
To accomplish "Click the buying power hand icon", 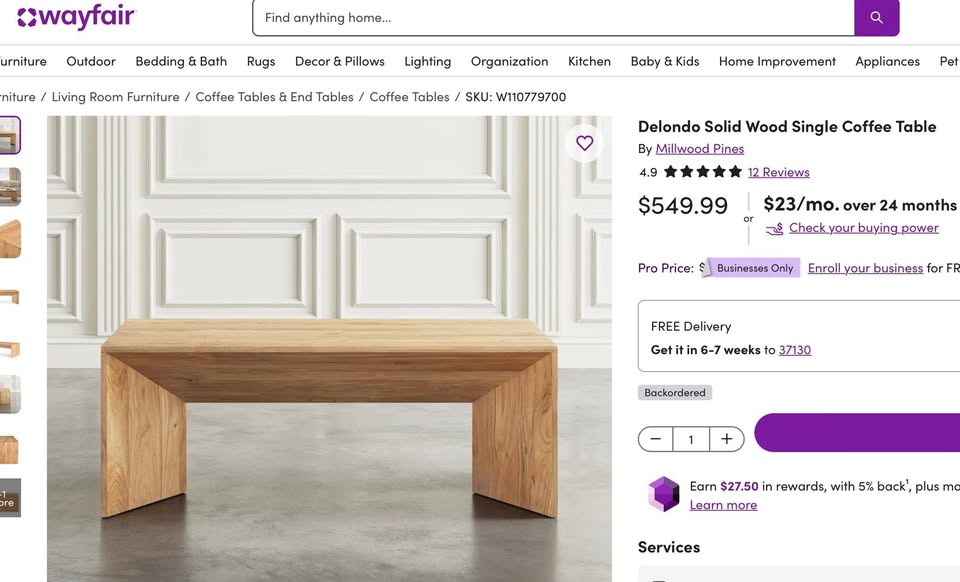I will click(774, 229).
